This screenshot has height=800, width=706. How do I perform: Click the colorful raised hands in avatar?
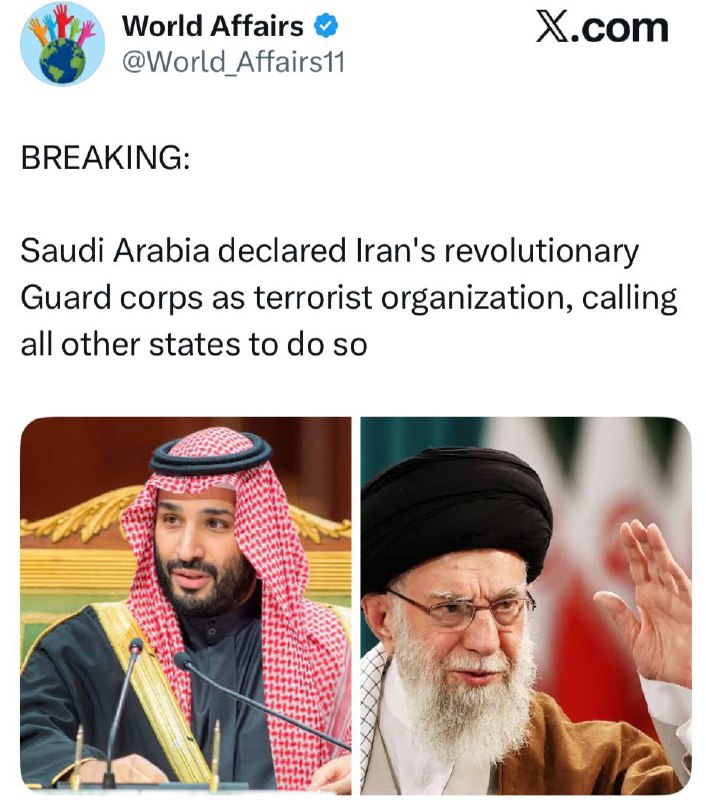[x=61, y=24]
